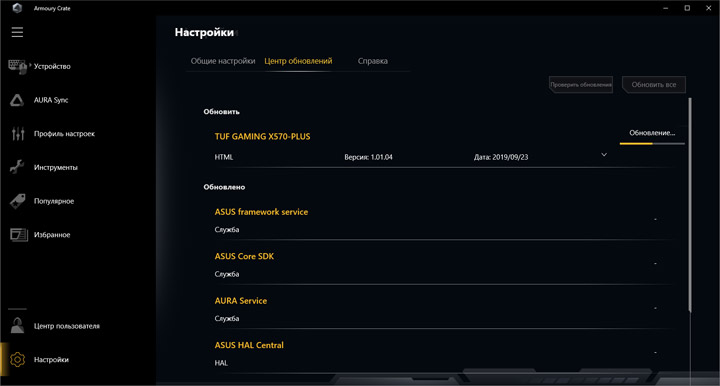Image resolution: width=720 pixels, height=386 pixels.
Task: Click the Настройки page heading
Action: [204, 33]
